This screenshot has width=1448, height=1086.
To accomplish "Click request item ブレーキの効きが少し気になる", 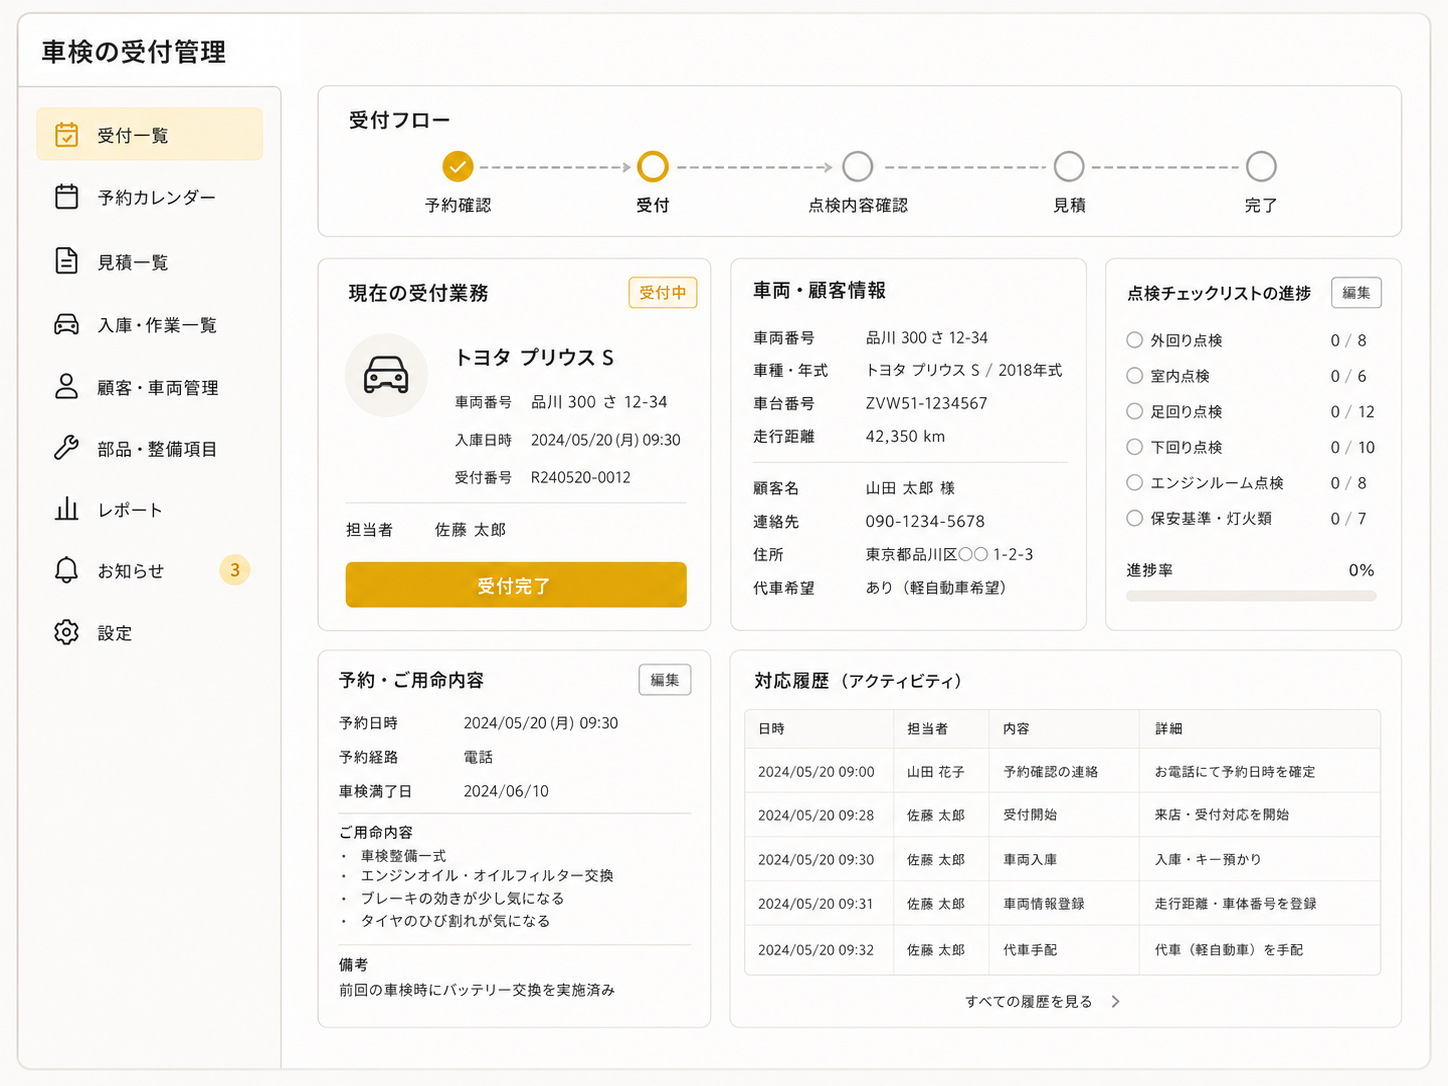I will coord(463,898).
